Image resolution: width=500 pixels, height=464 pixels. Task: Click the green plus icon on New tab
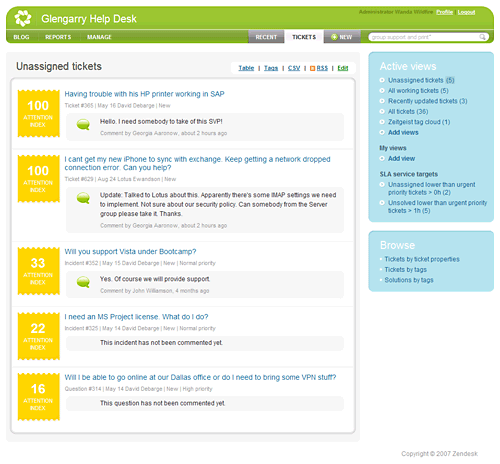click(334, 37)
